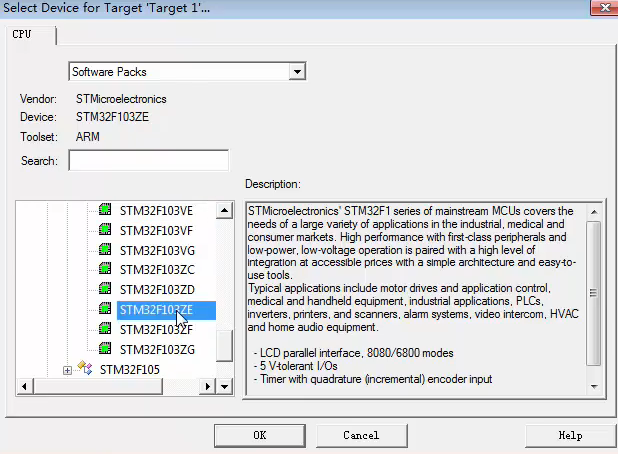This screenshot has height=454, width=618.
Task: Click the '5 V-tolerant I/Os' description line
Action: 296,366
